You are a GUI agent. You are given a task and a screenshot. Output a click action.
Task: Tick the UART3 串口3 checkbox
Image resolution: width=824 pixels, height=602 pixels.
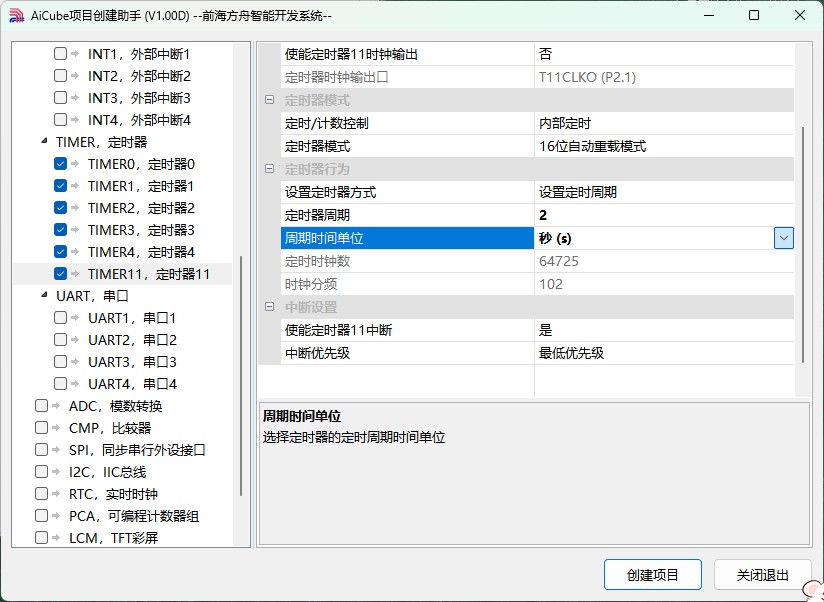[x=60, y=361]
